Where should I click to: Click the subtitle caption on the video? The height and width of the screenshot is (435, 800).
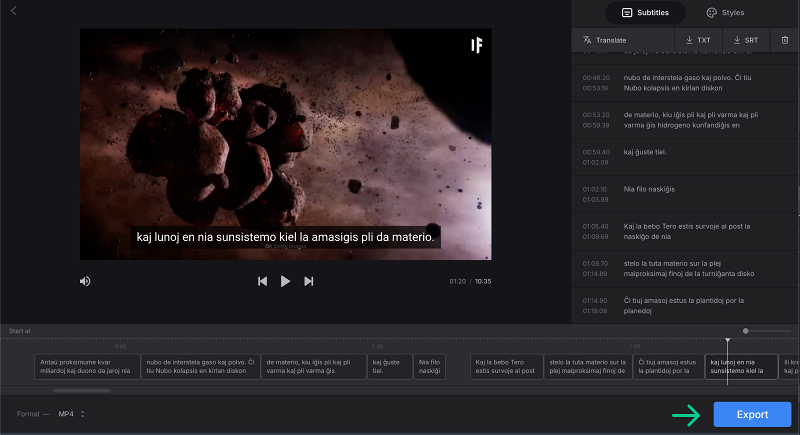(286, 237)
